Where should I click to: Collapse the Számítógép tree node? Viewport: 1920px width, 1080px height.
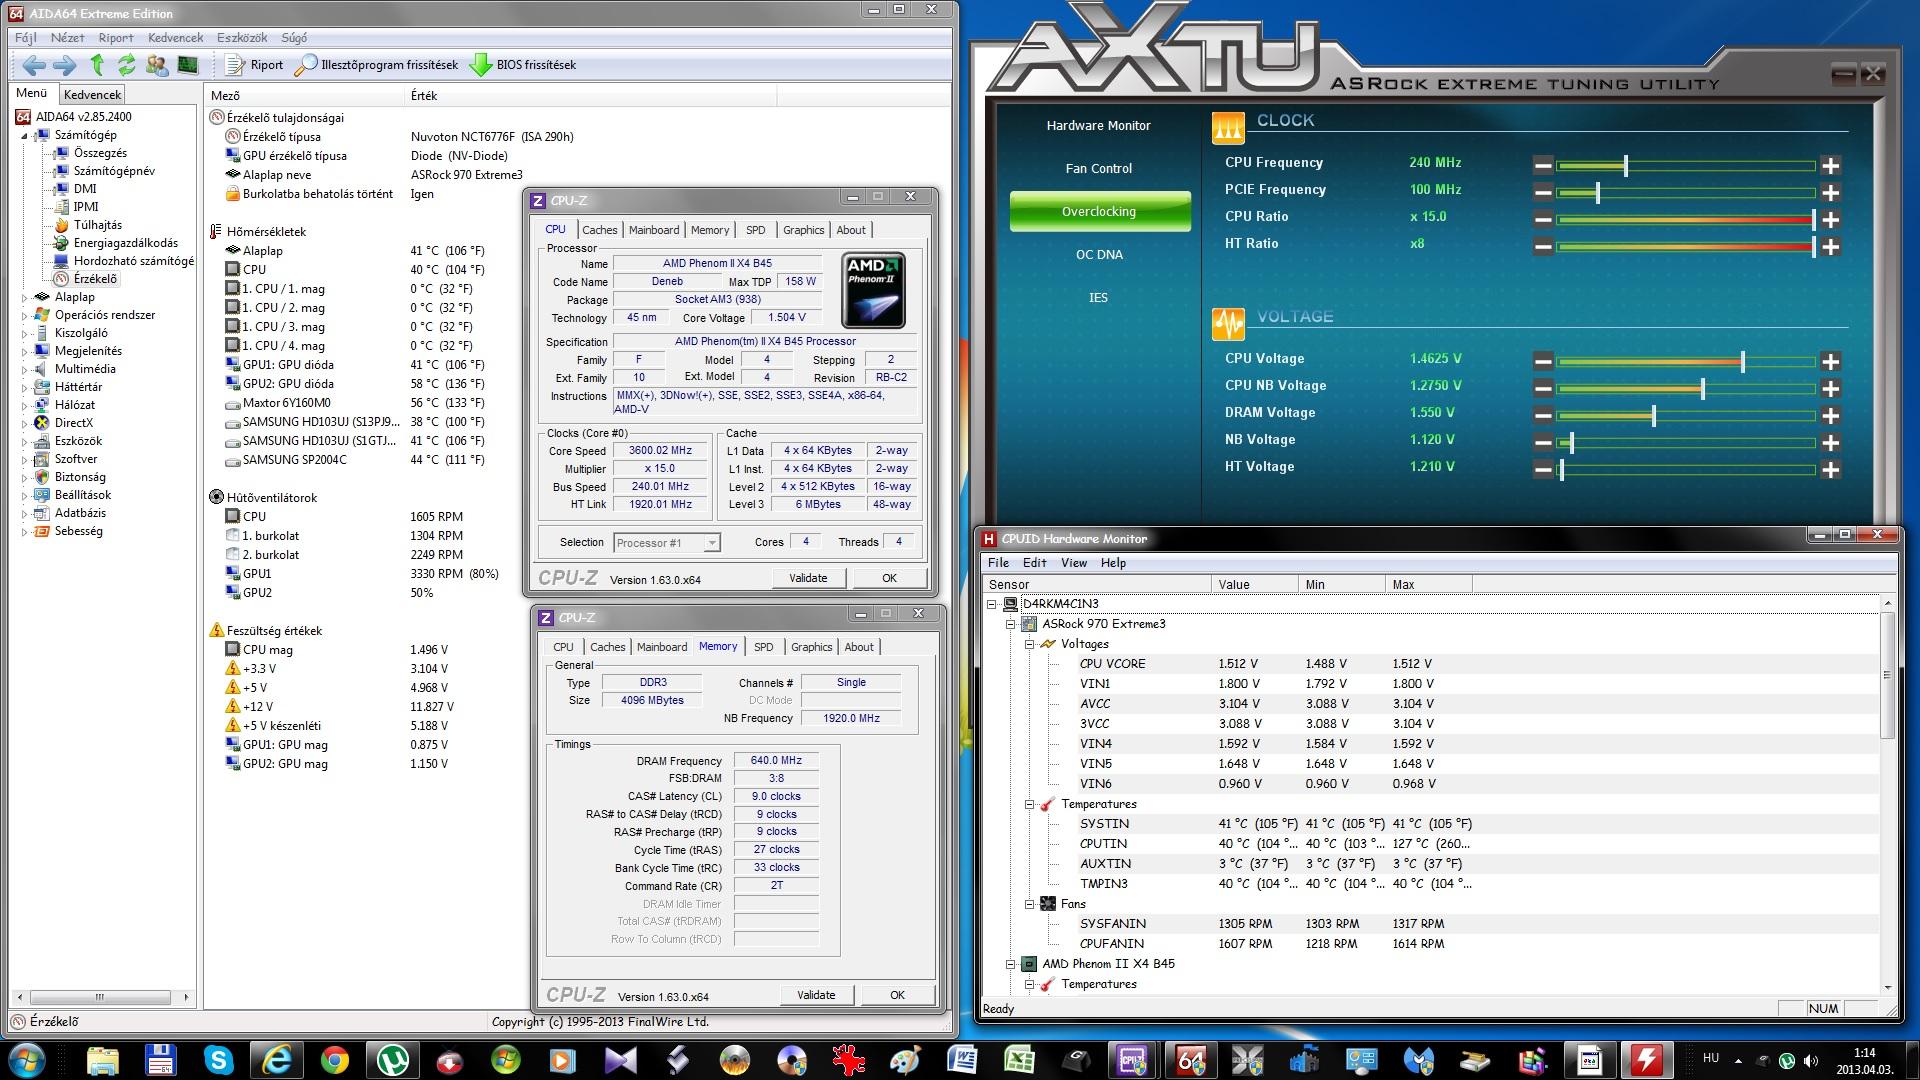point(24,135)
